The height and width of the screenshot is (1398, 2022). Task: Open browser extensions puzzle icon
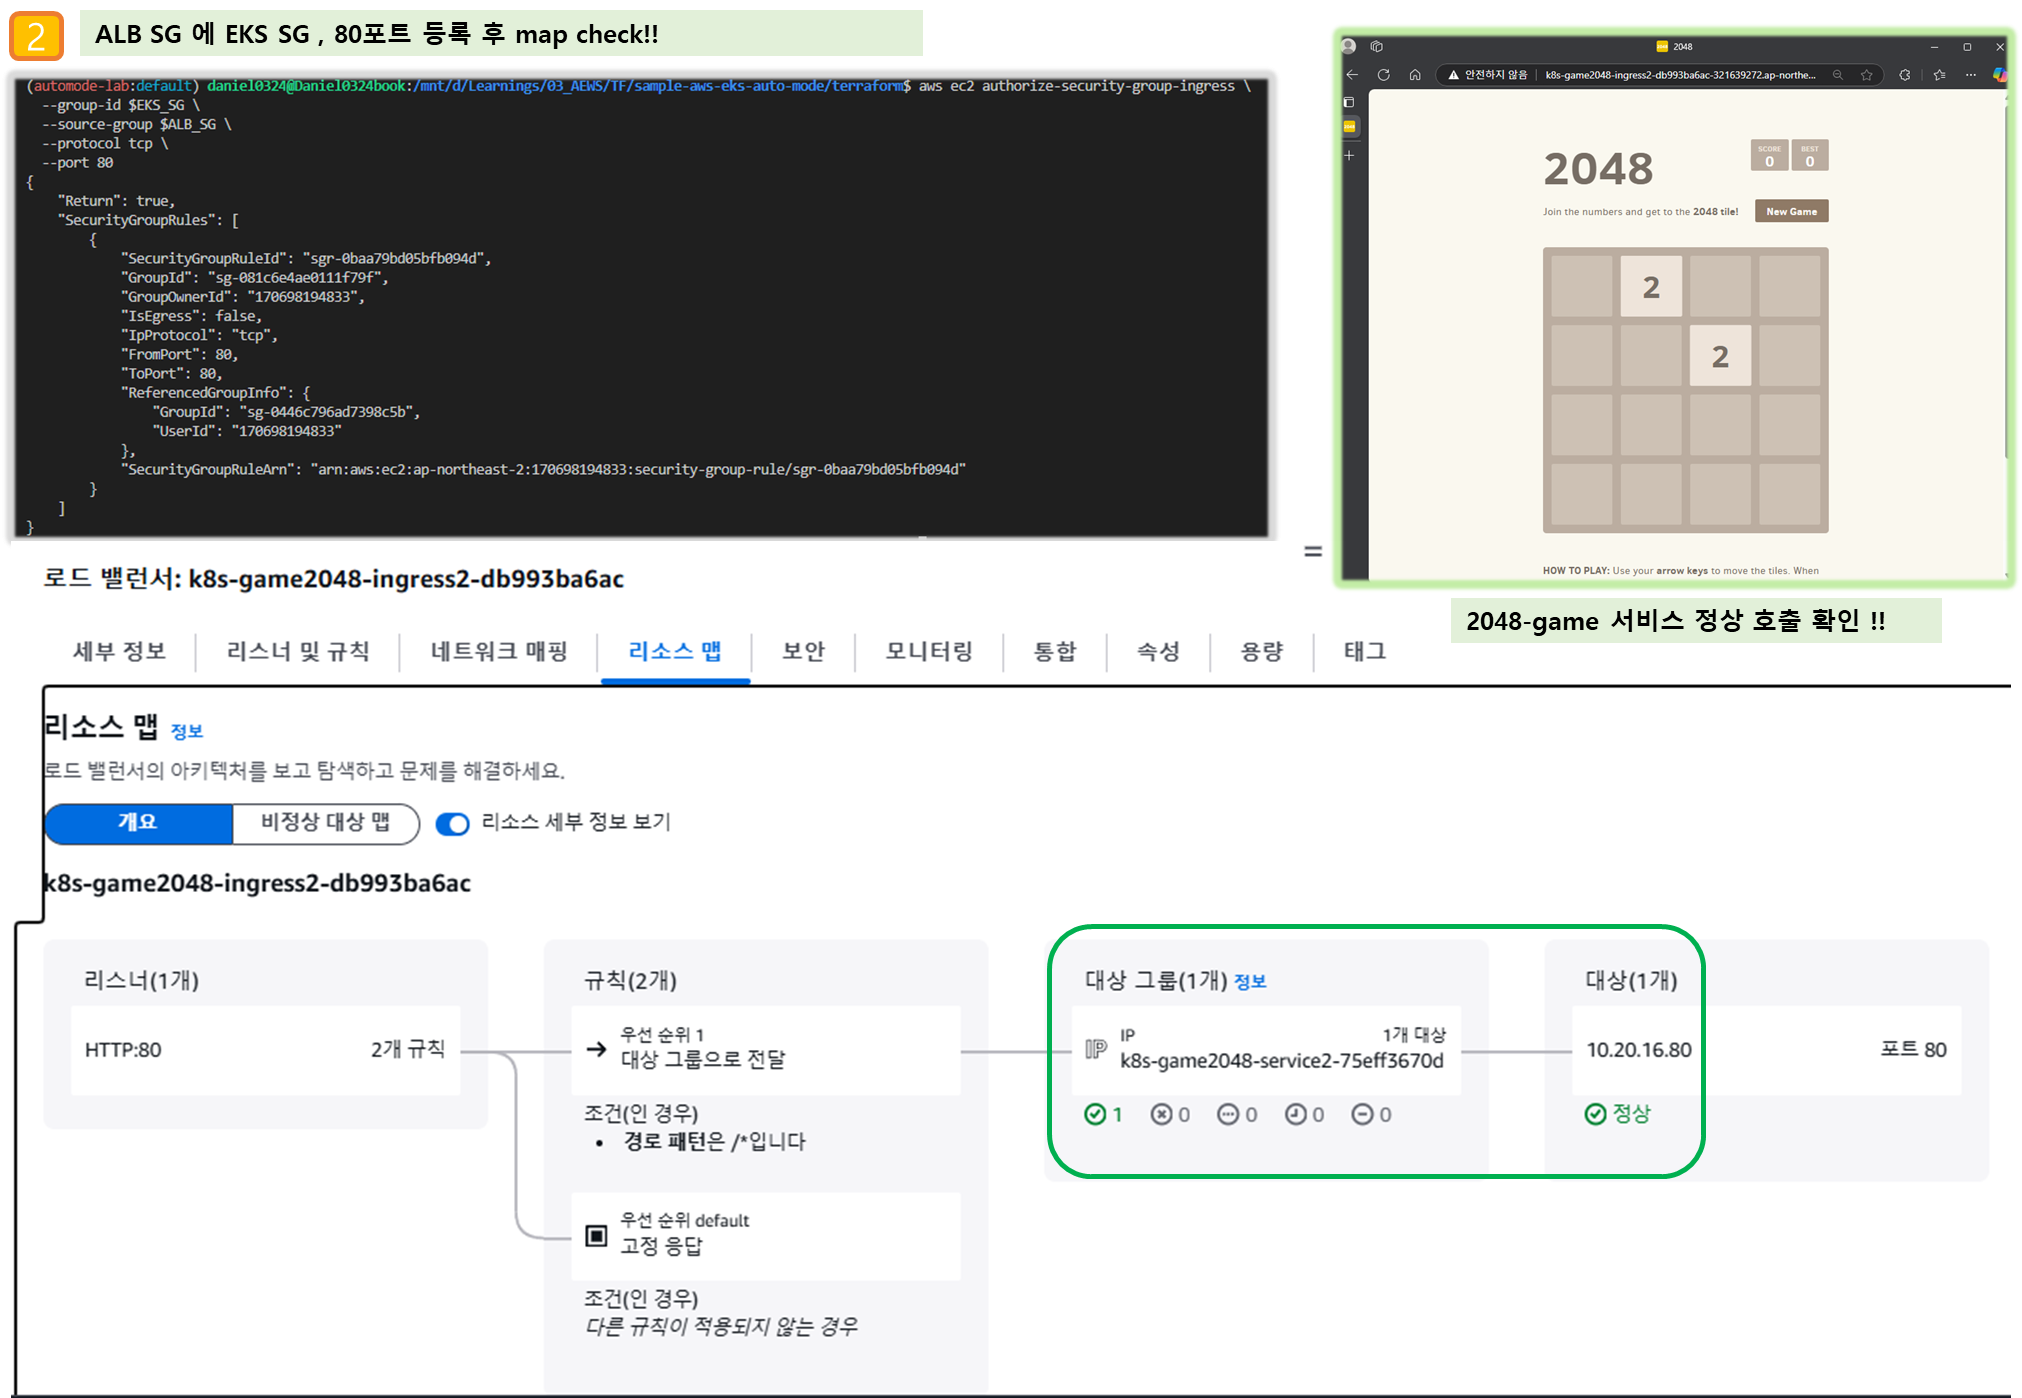pos(1905,75)
